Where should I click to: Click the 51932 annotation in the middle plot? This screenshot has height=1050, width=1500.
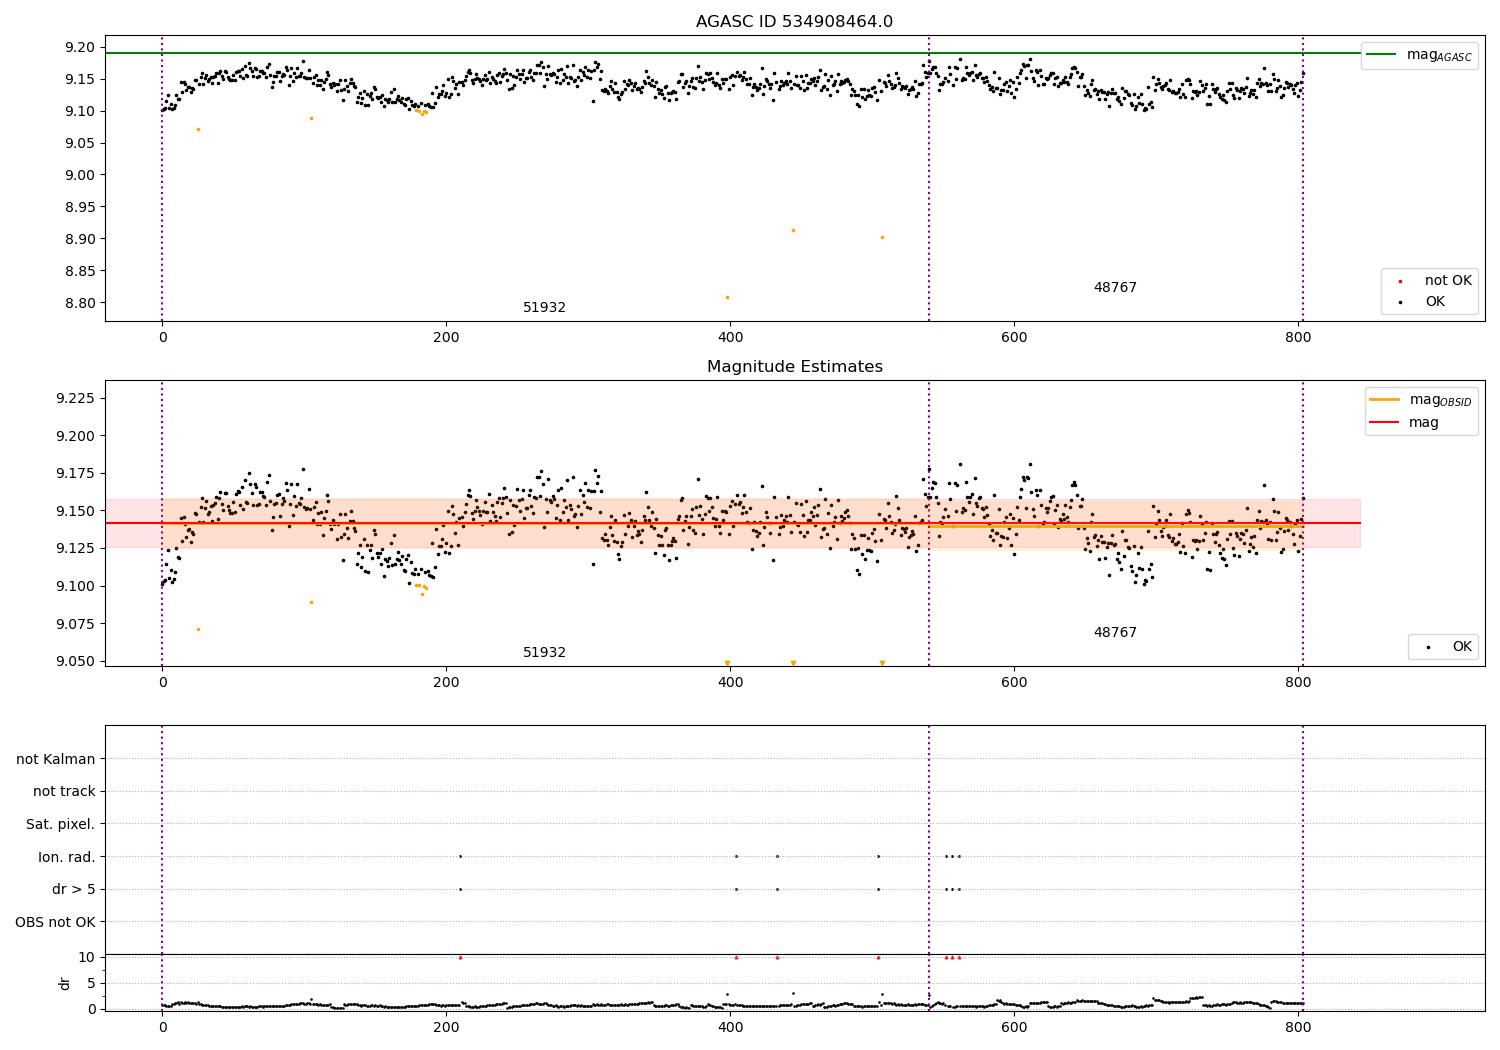pyautogui.click(x=544, y=653)
